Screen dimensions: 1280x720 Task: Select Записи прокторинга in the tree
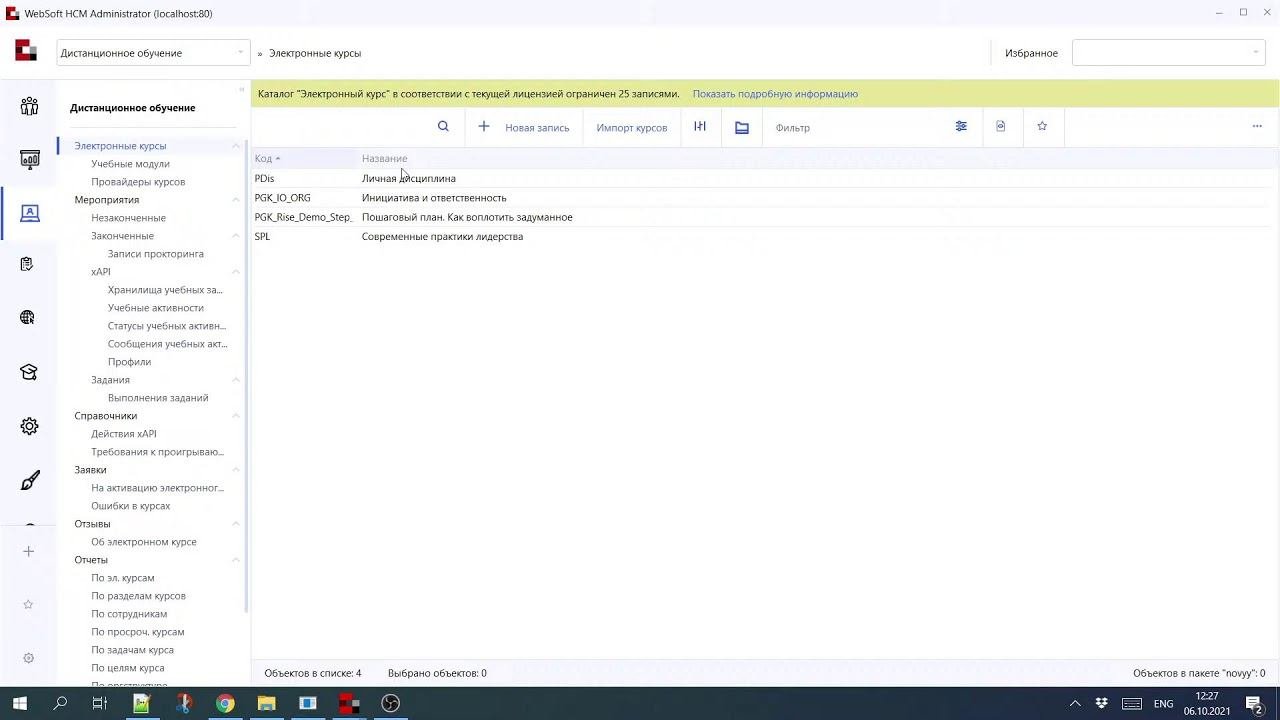(x=155, y=254)
